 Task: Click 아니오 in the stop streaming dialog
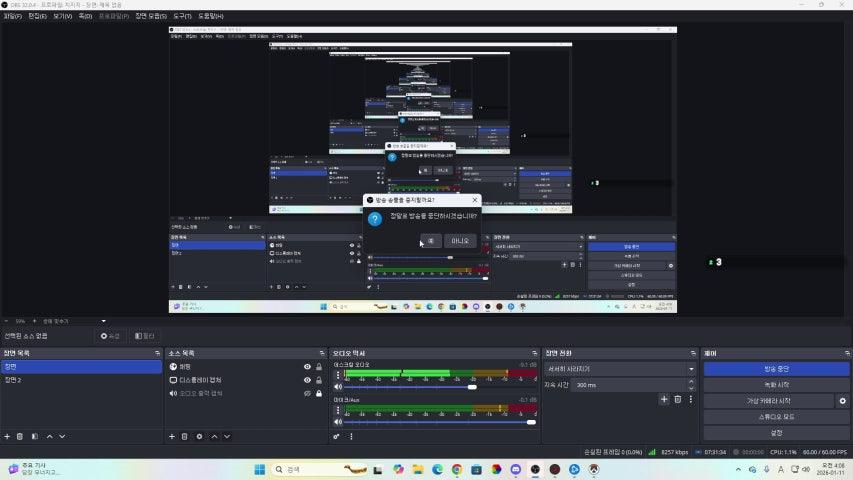[460, 241]
